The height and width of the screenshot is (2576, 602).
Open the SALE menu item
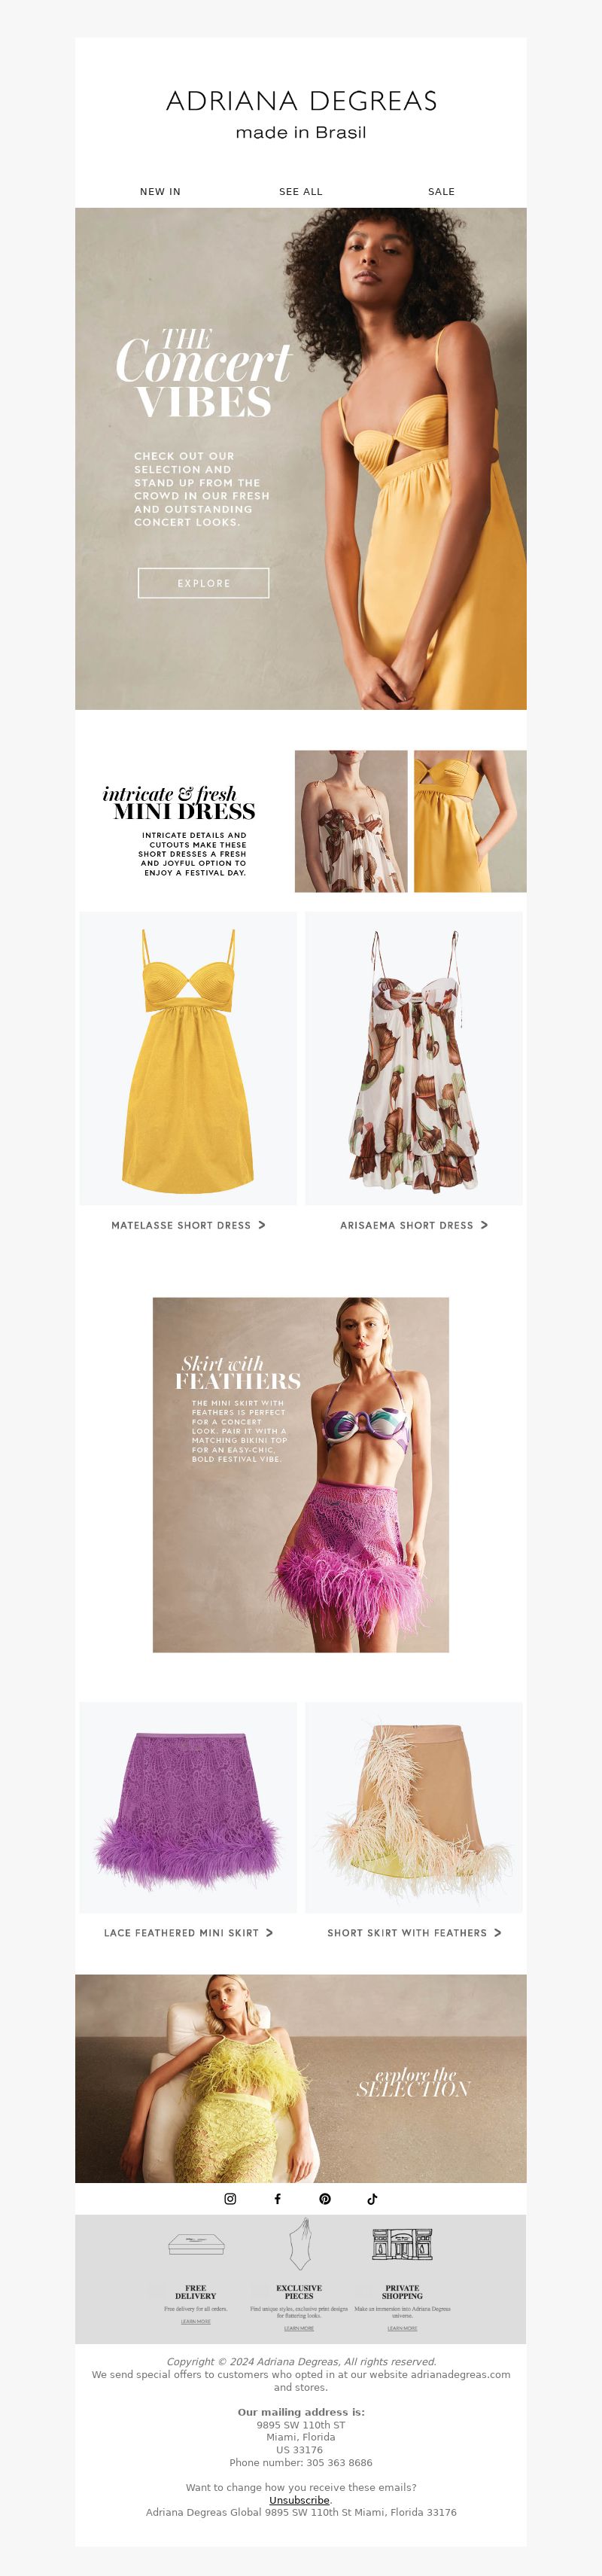441,191
